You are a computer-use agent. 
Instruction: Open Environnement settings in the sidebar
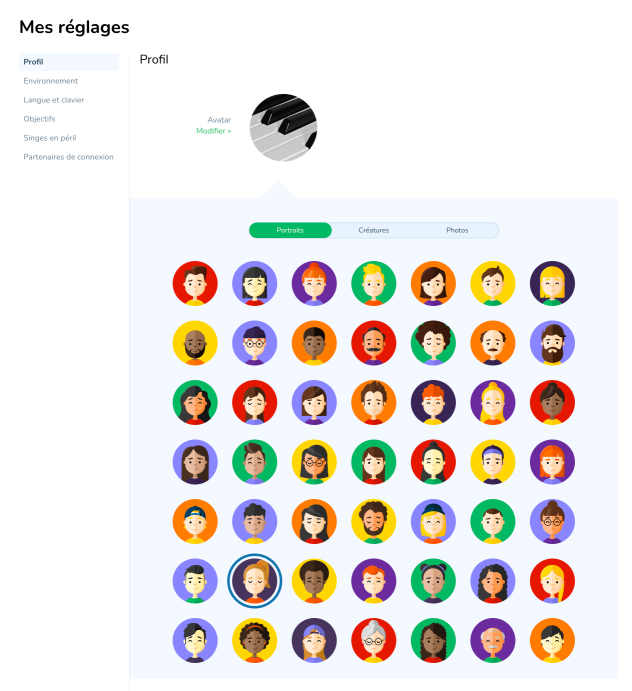point(51,81)
